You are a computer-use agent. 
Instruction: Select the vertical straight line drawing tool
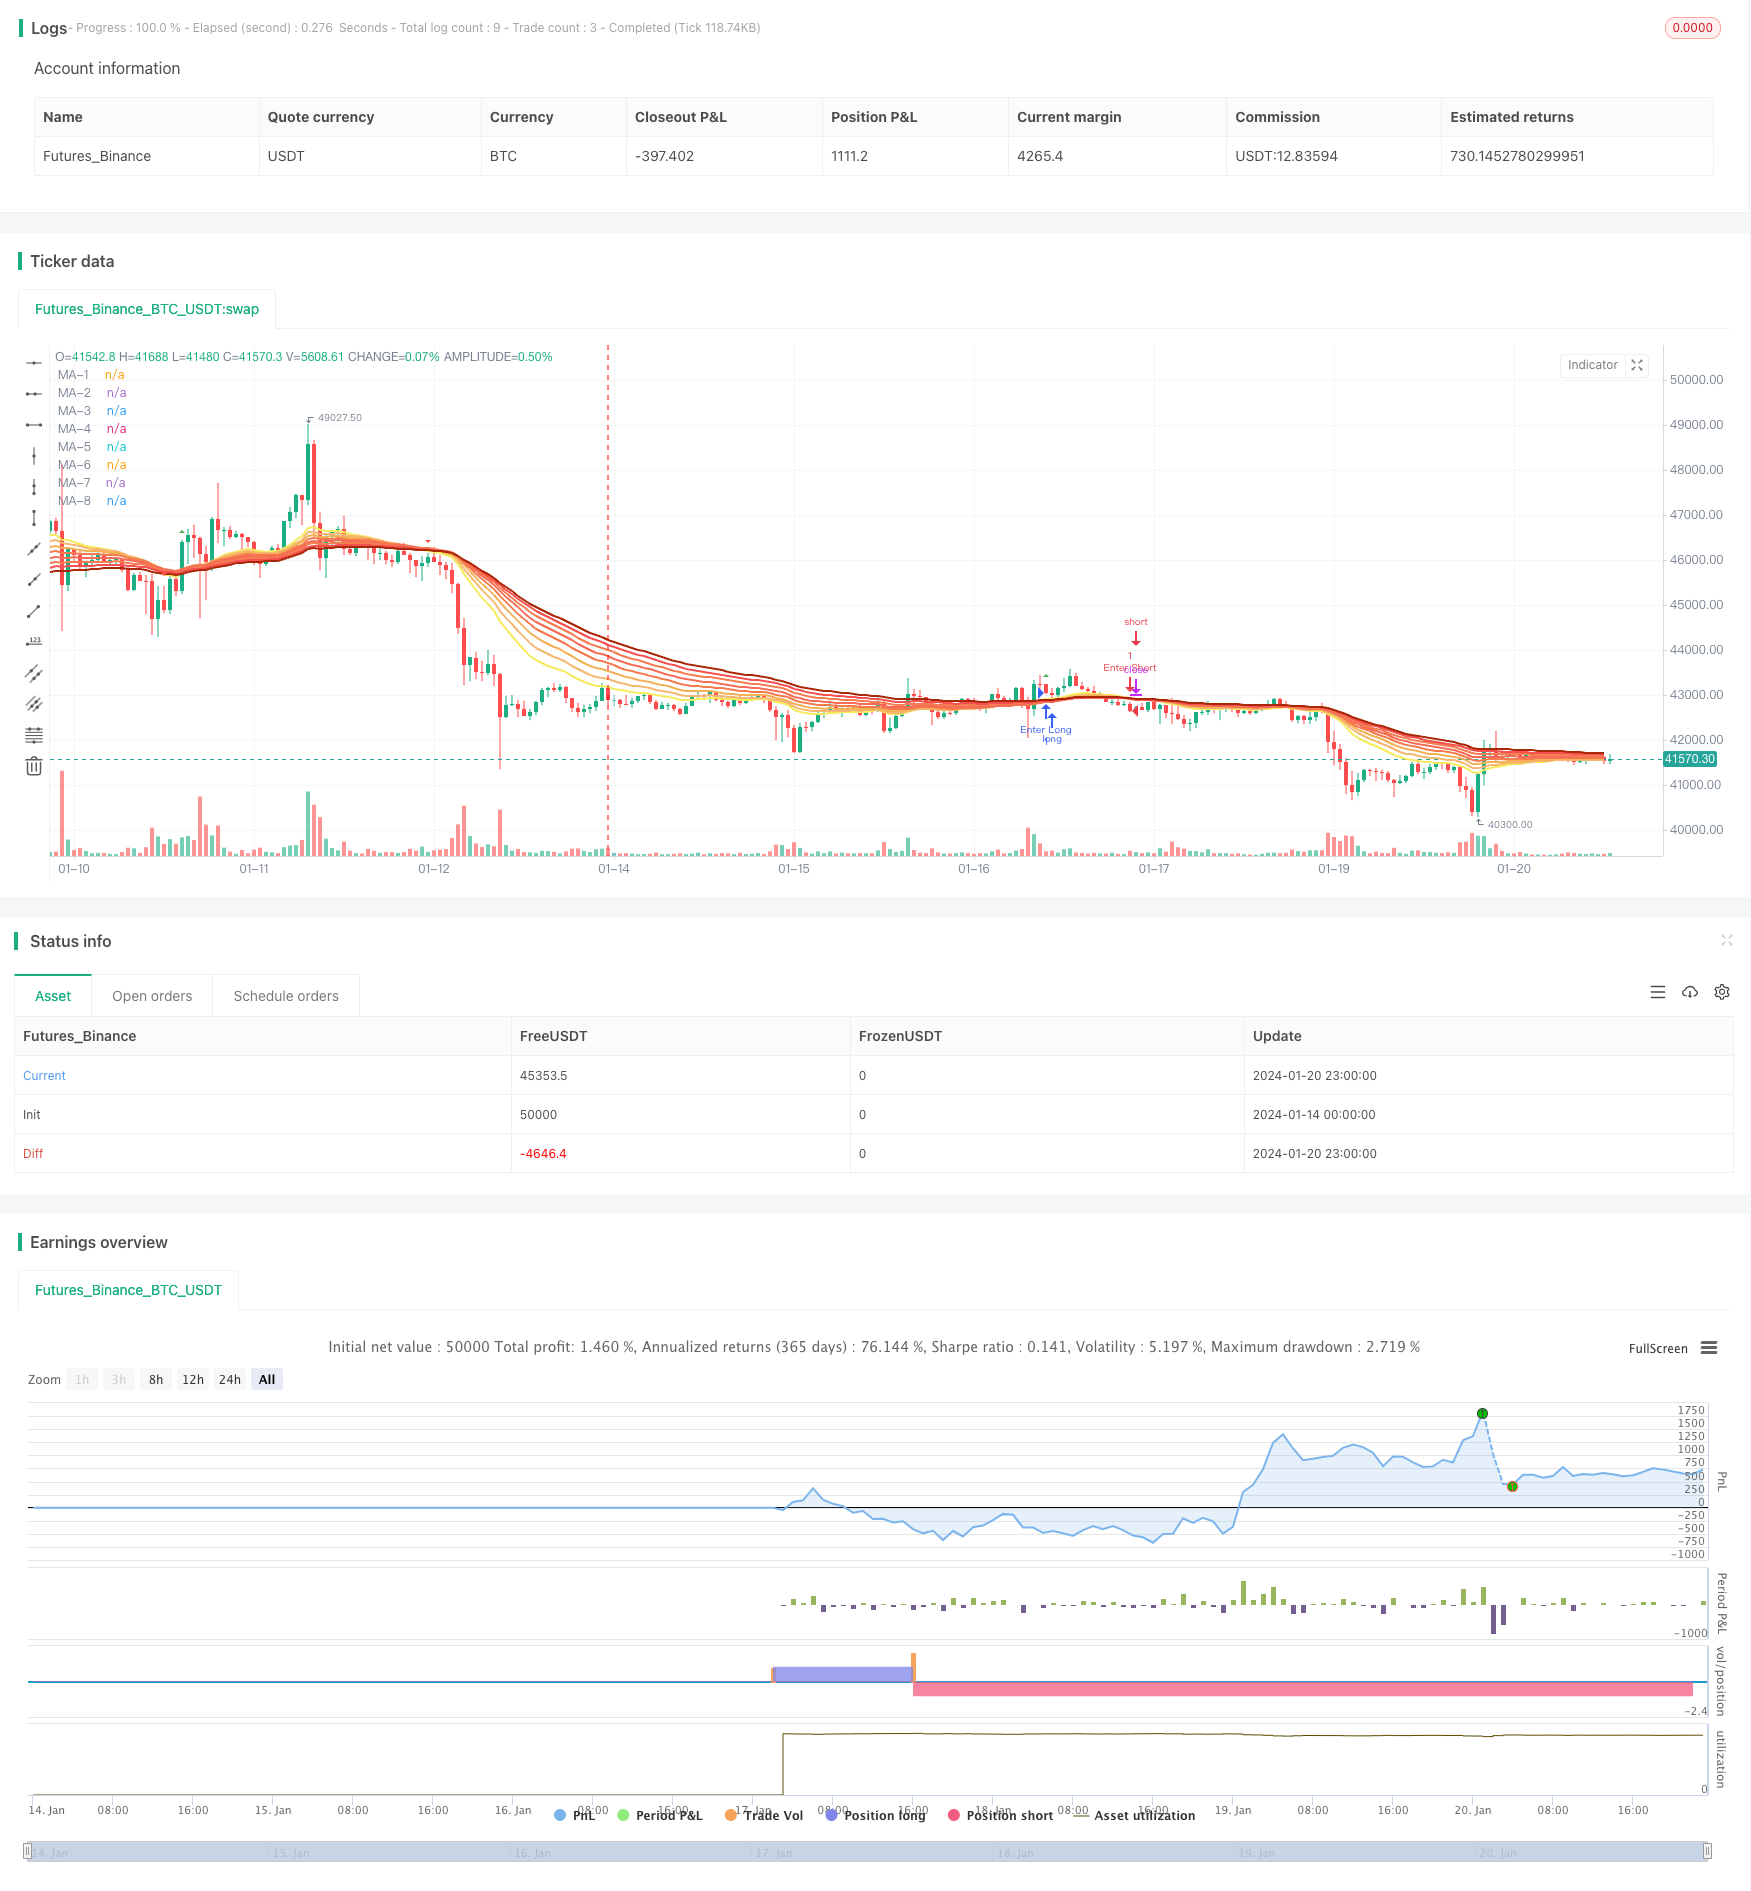pos(34,456)
